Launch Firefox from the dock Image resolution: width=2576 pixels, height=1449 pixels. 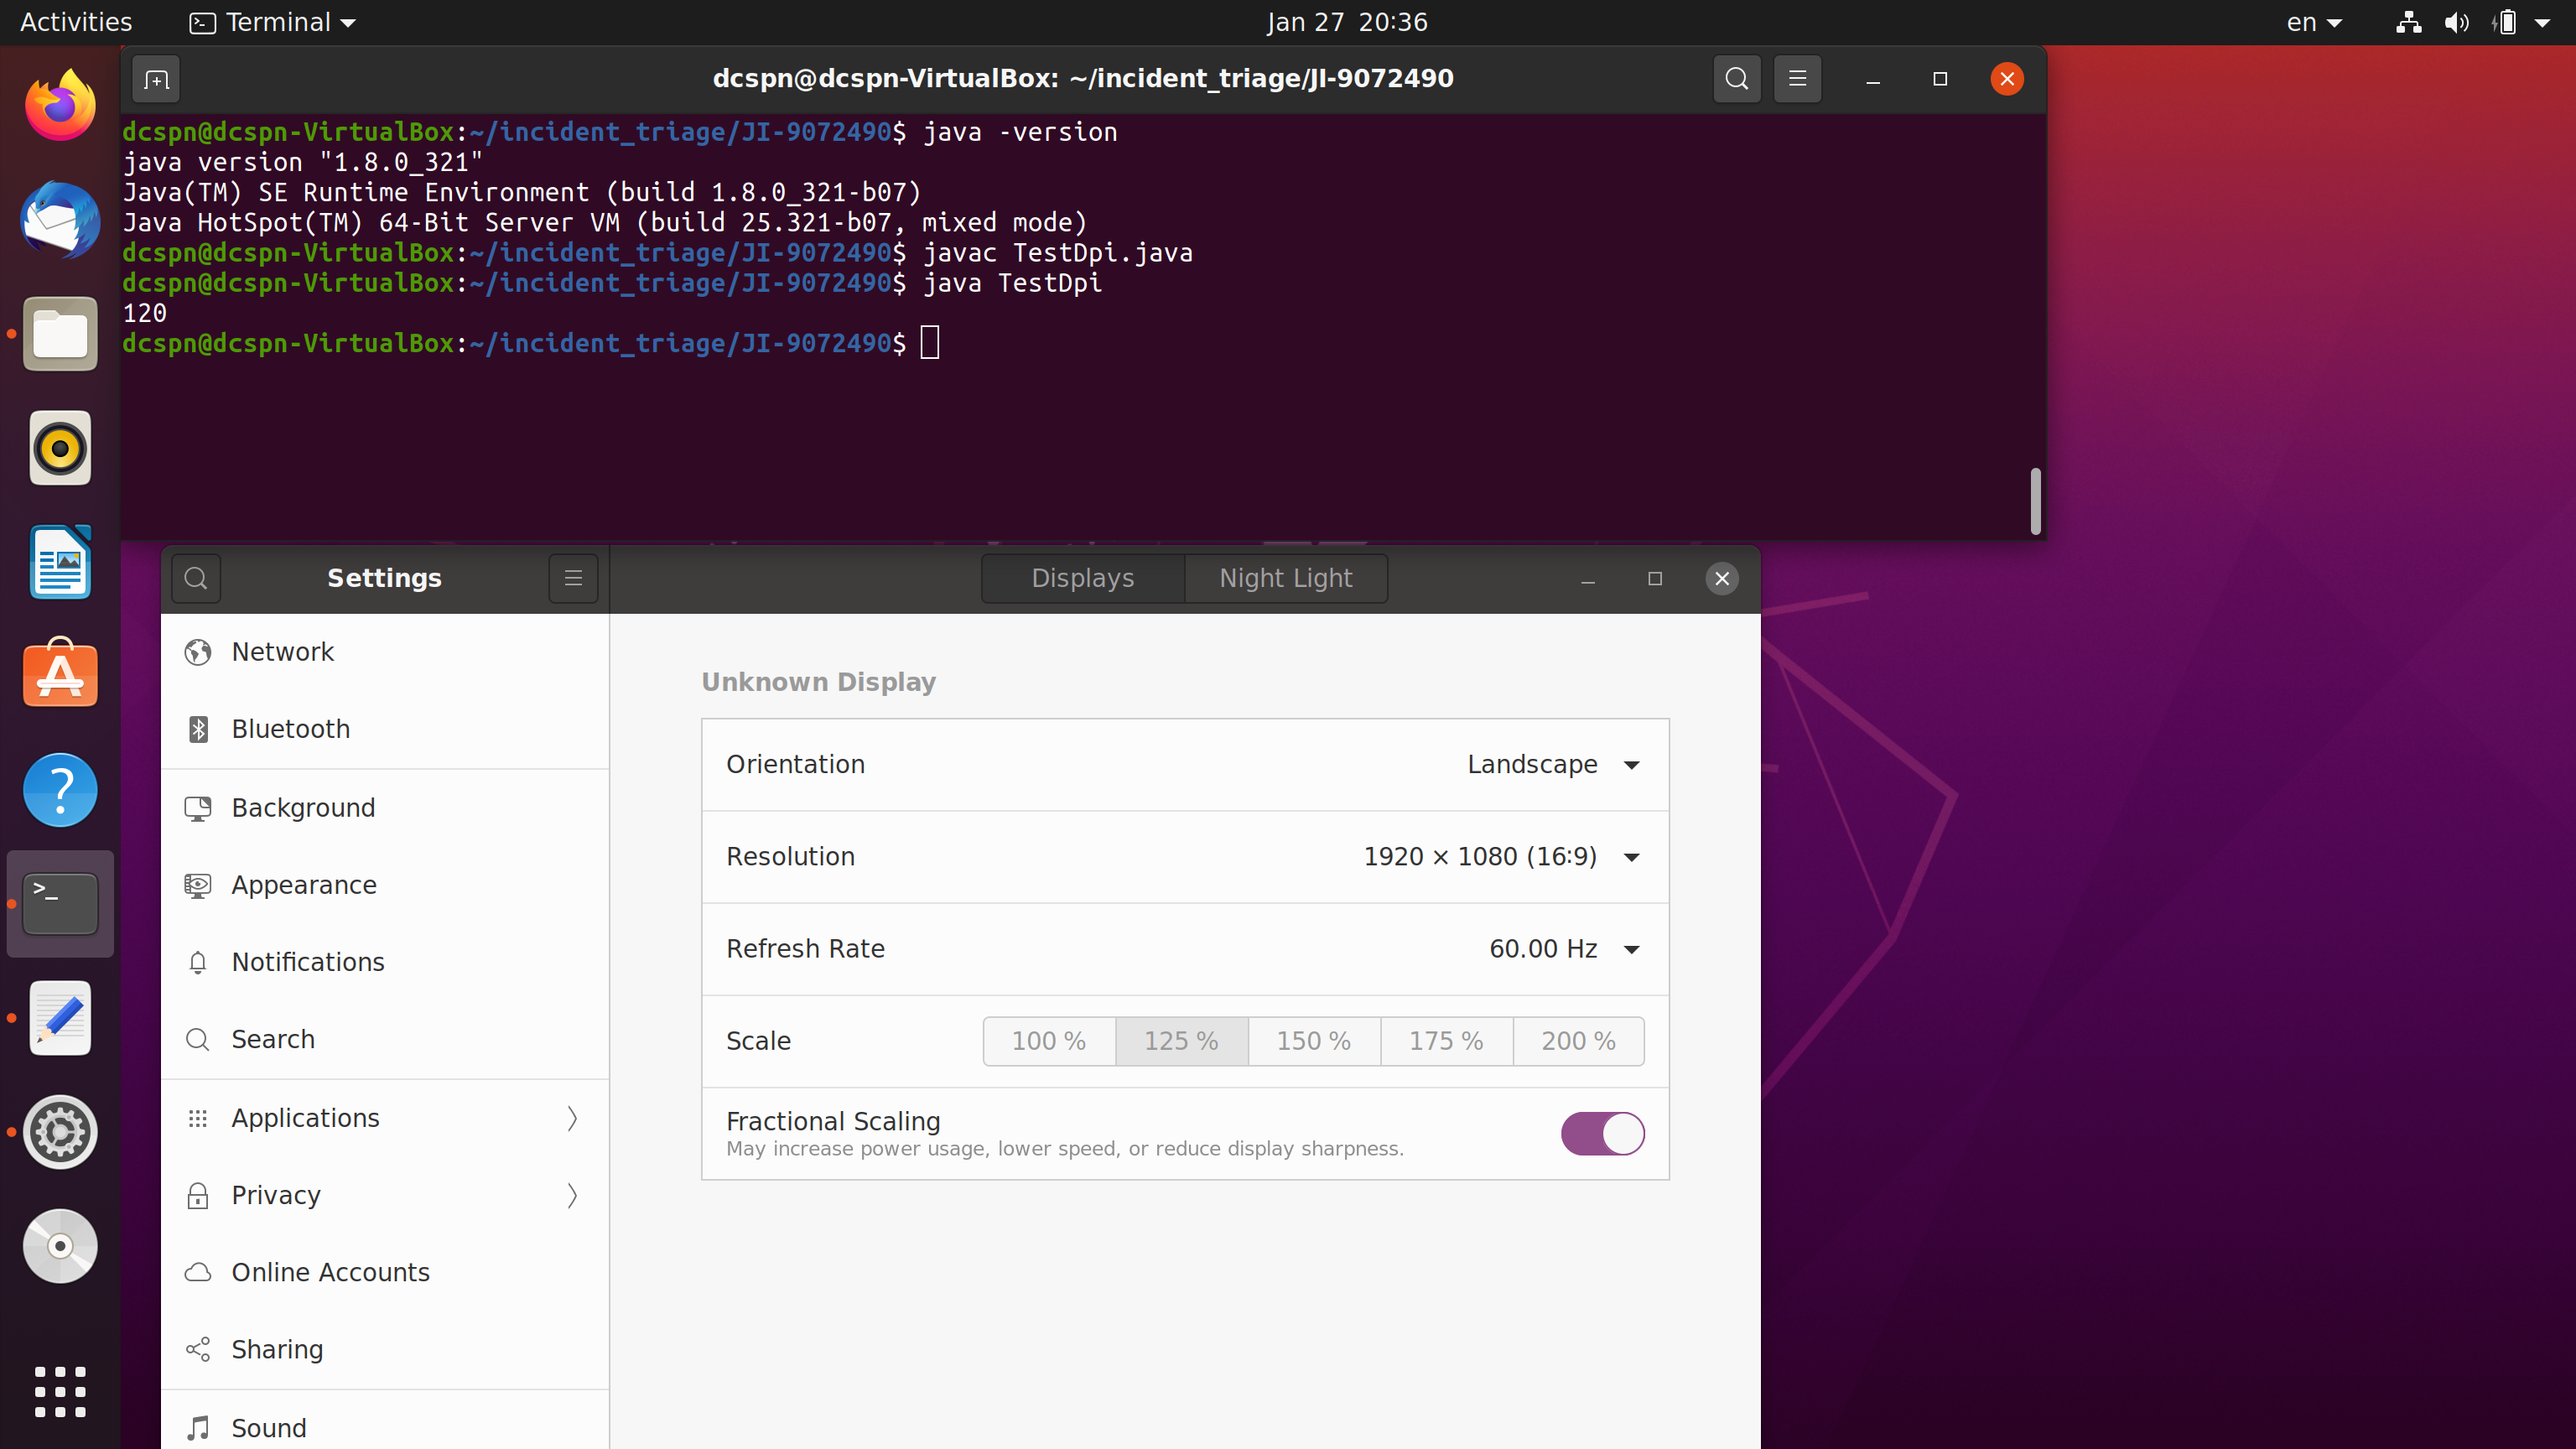pyautogui.click(x=60, y=106)
